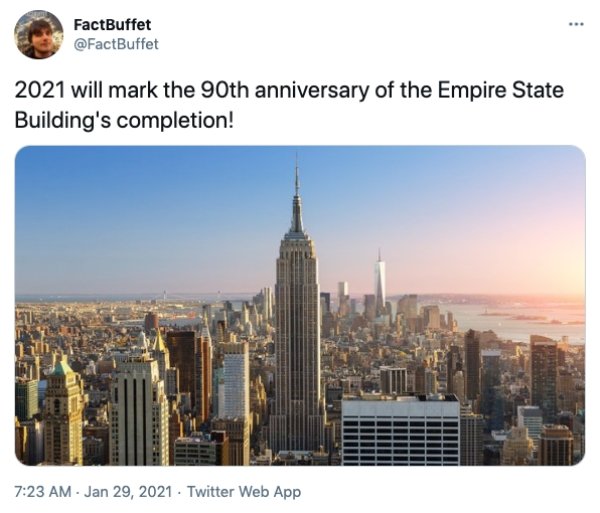This screenshot has height=513, width=600.
Task: Select the Jan 29, 2021 date
Action: pos(128,492)
